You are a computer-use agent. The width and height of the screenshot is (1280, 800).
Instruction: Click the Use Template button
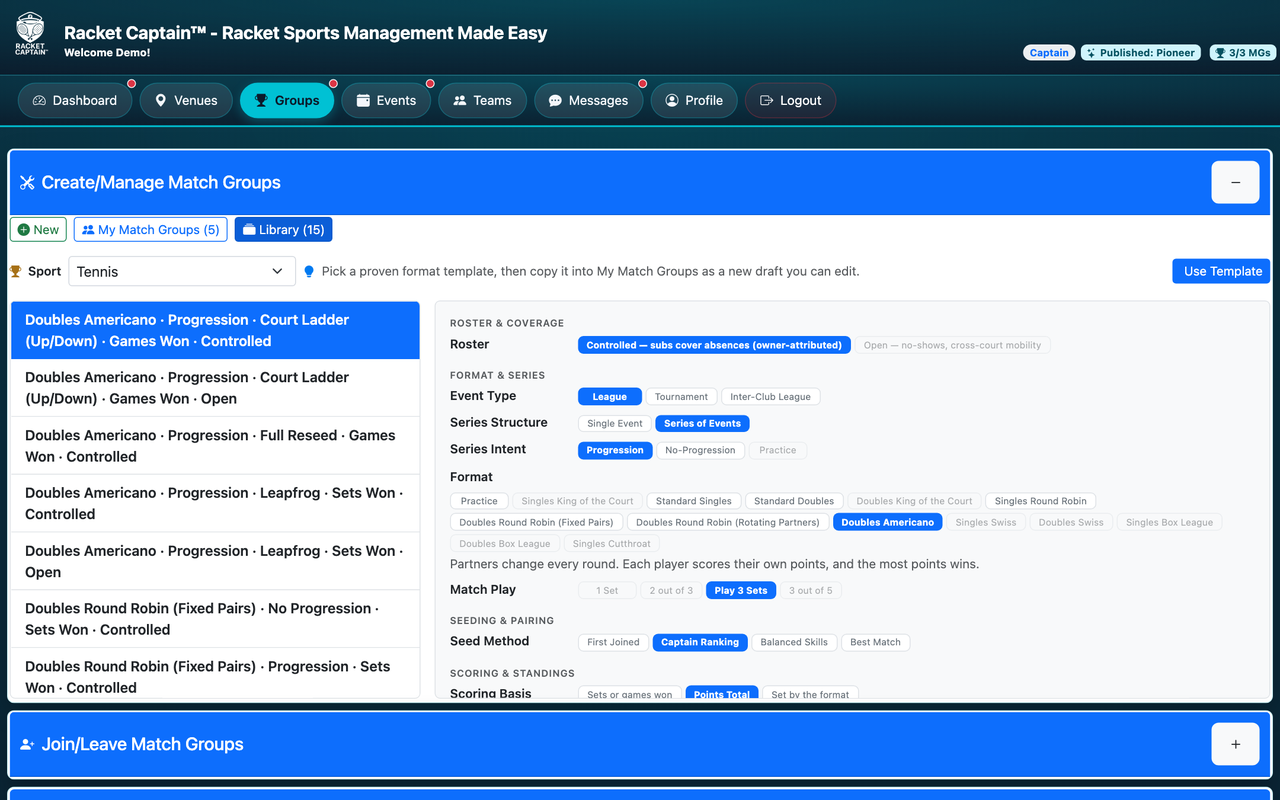[1222, 271]
